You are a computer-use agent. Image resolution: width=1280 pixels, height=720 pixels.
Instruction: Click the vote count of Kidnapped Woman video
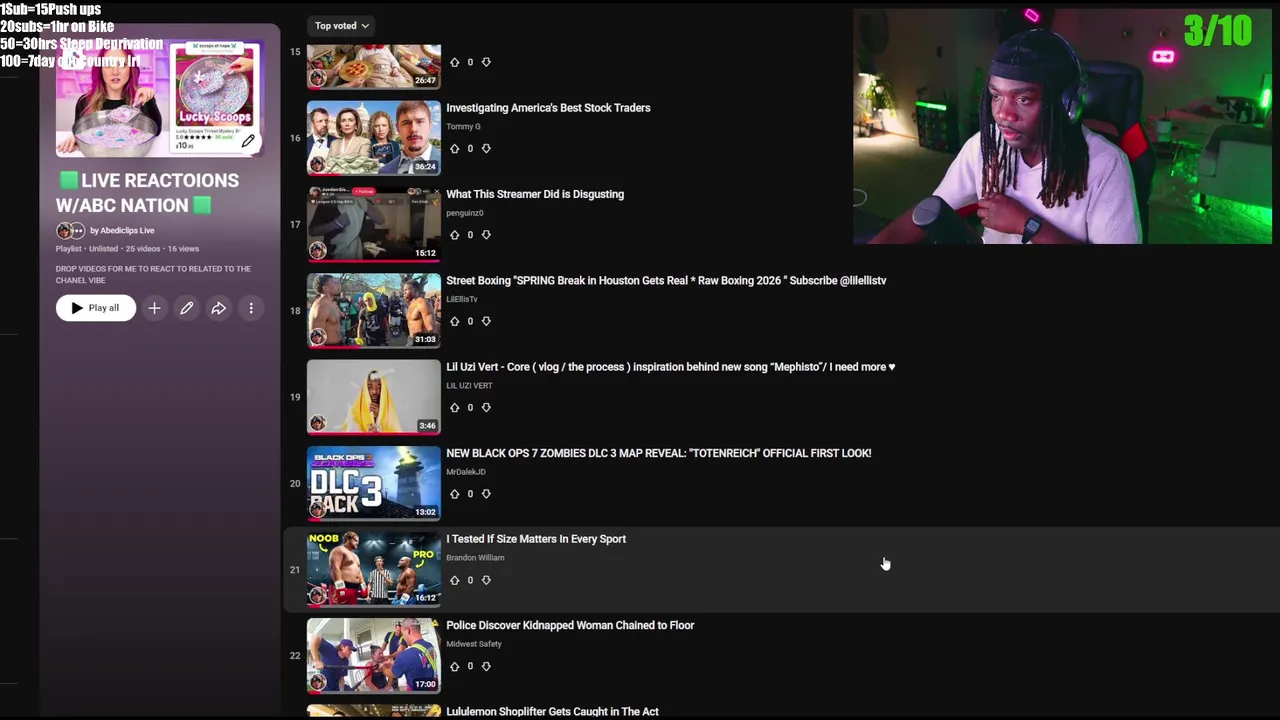tap(470, 666)
